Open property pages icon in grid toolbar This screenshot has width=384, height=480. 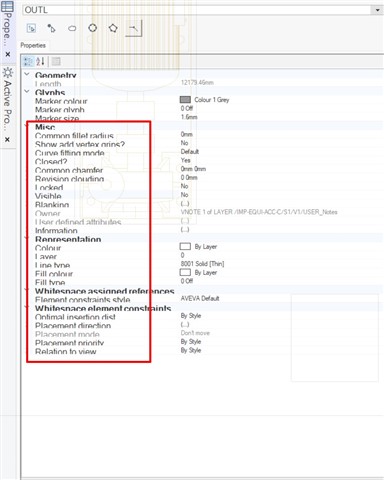coord(56,61)
